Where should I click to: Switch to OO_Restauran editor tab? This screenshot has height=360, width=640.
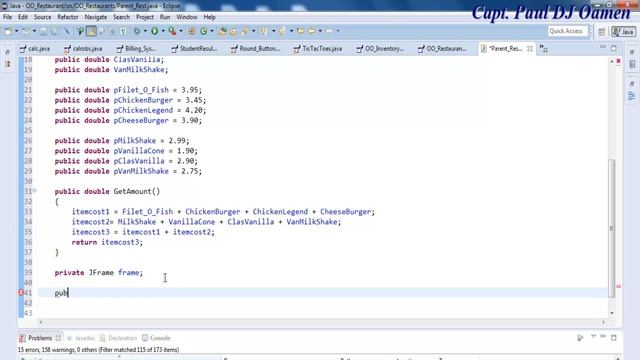[x=442, y=49]
